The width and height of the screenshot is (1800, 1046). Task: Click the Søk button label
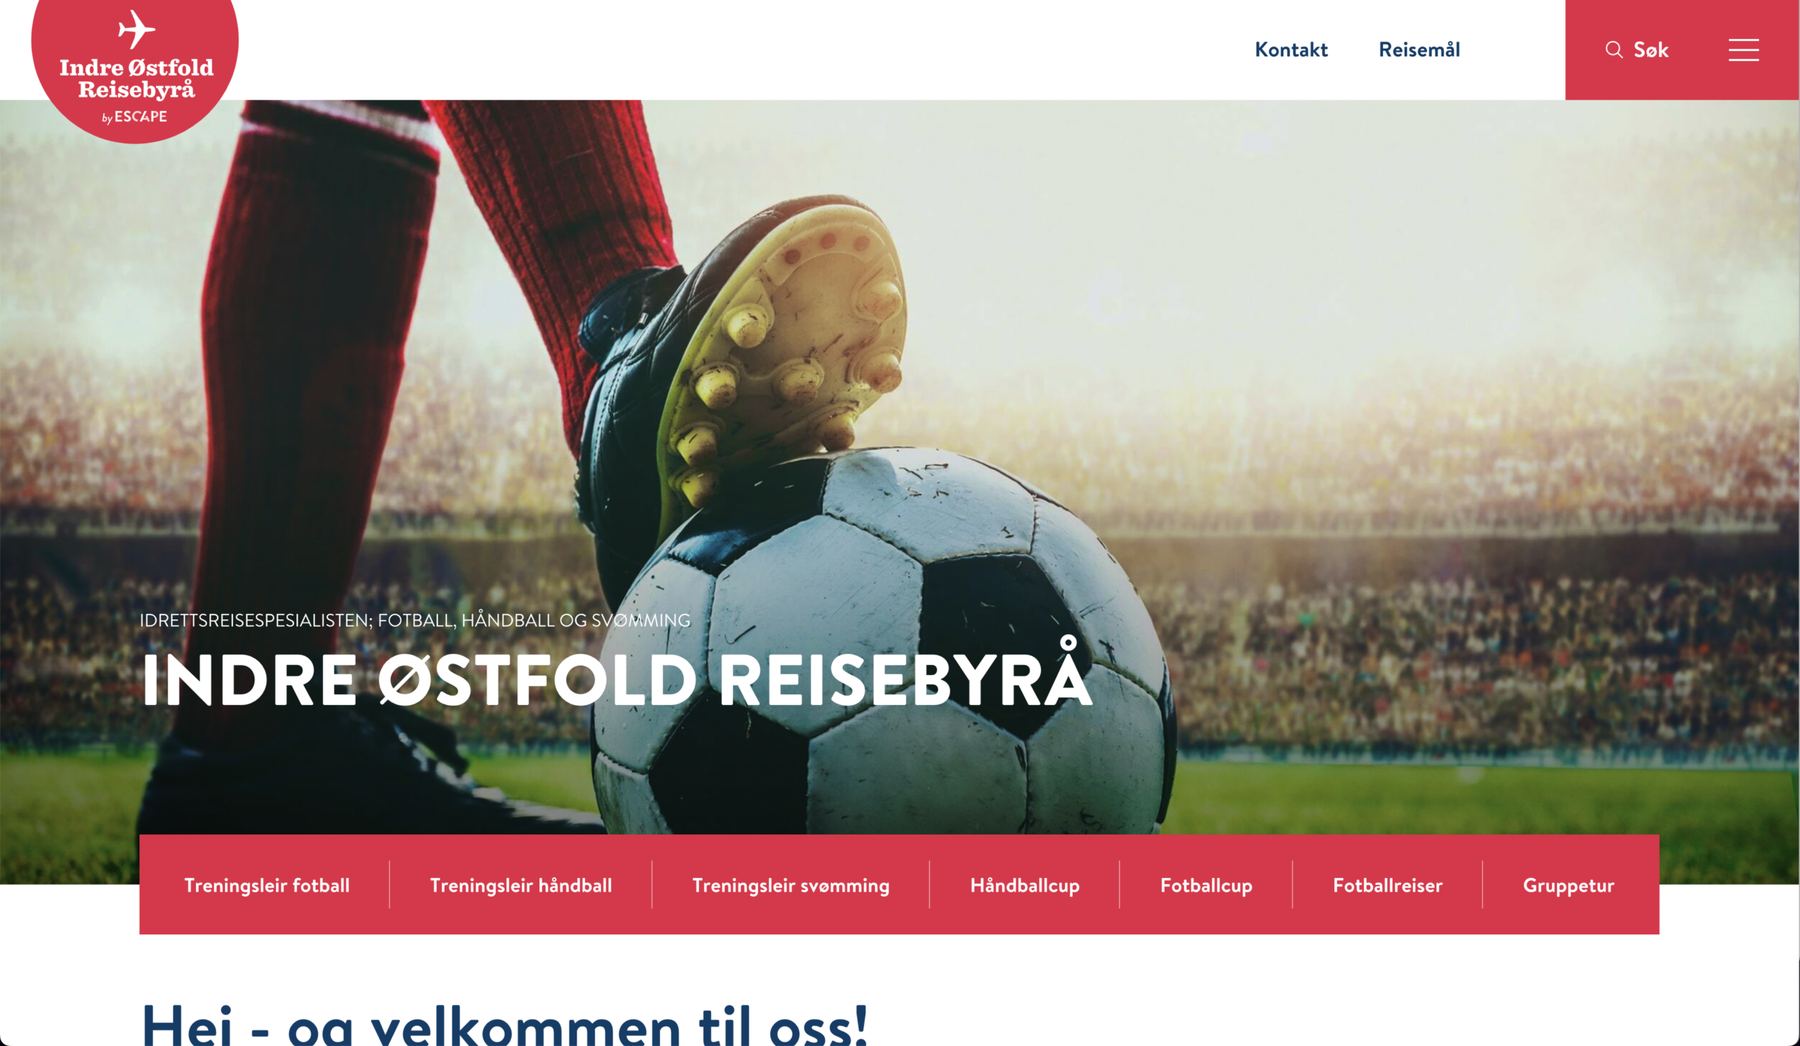point(1651,50)
